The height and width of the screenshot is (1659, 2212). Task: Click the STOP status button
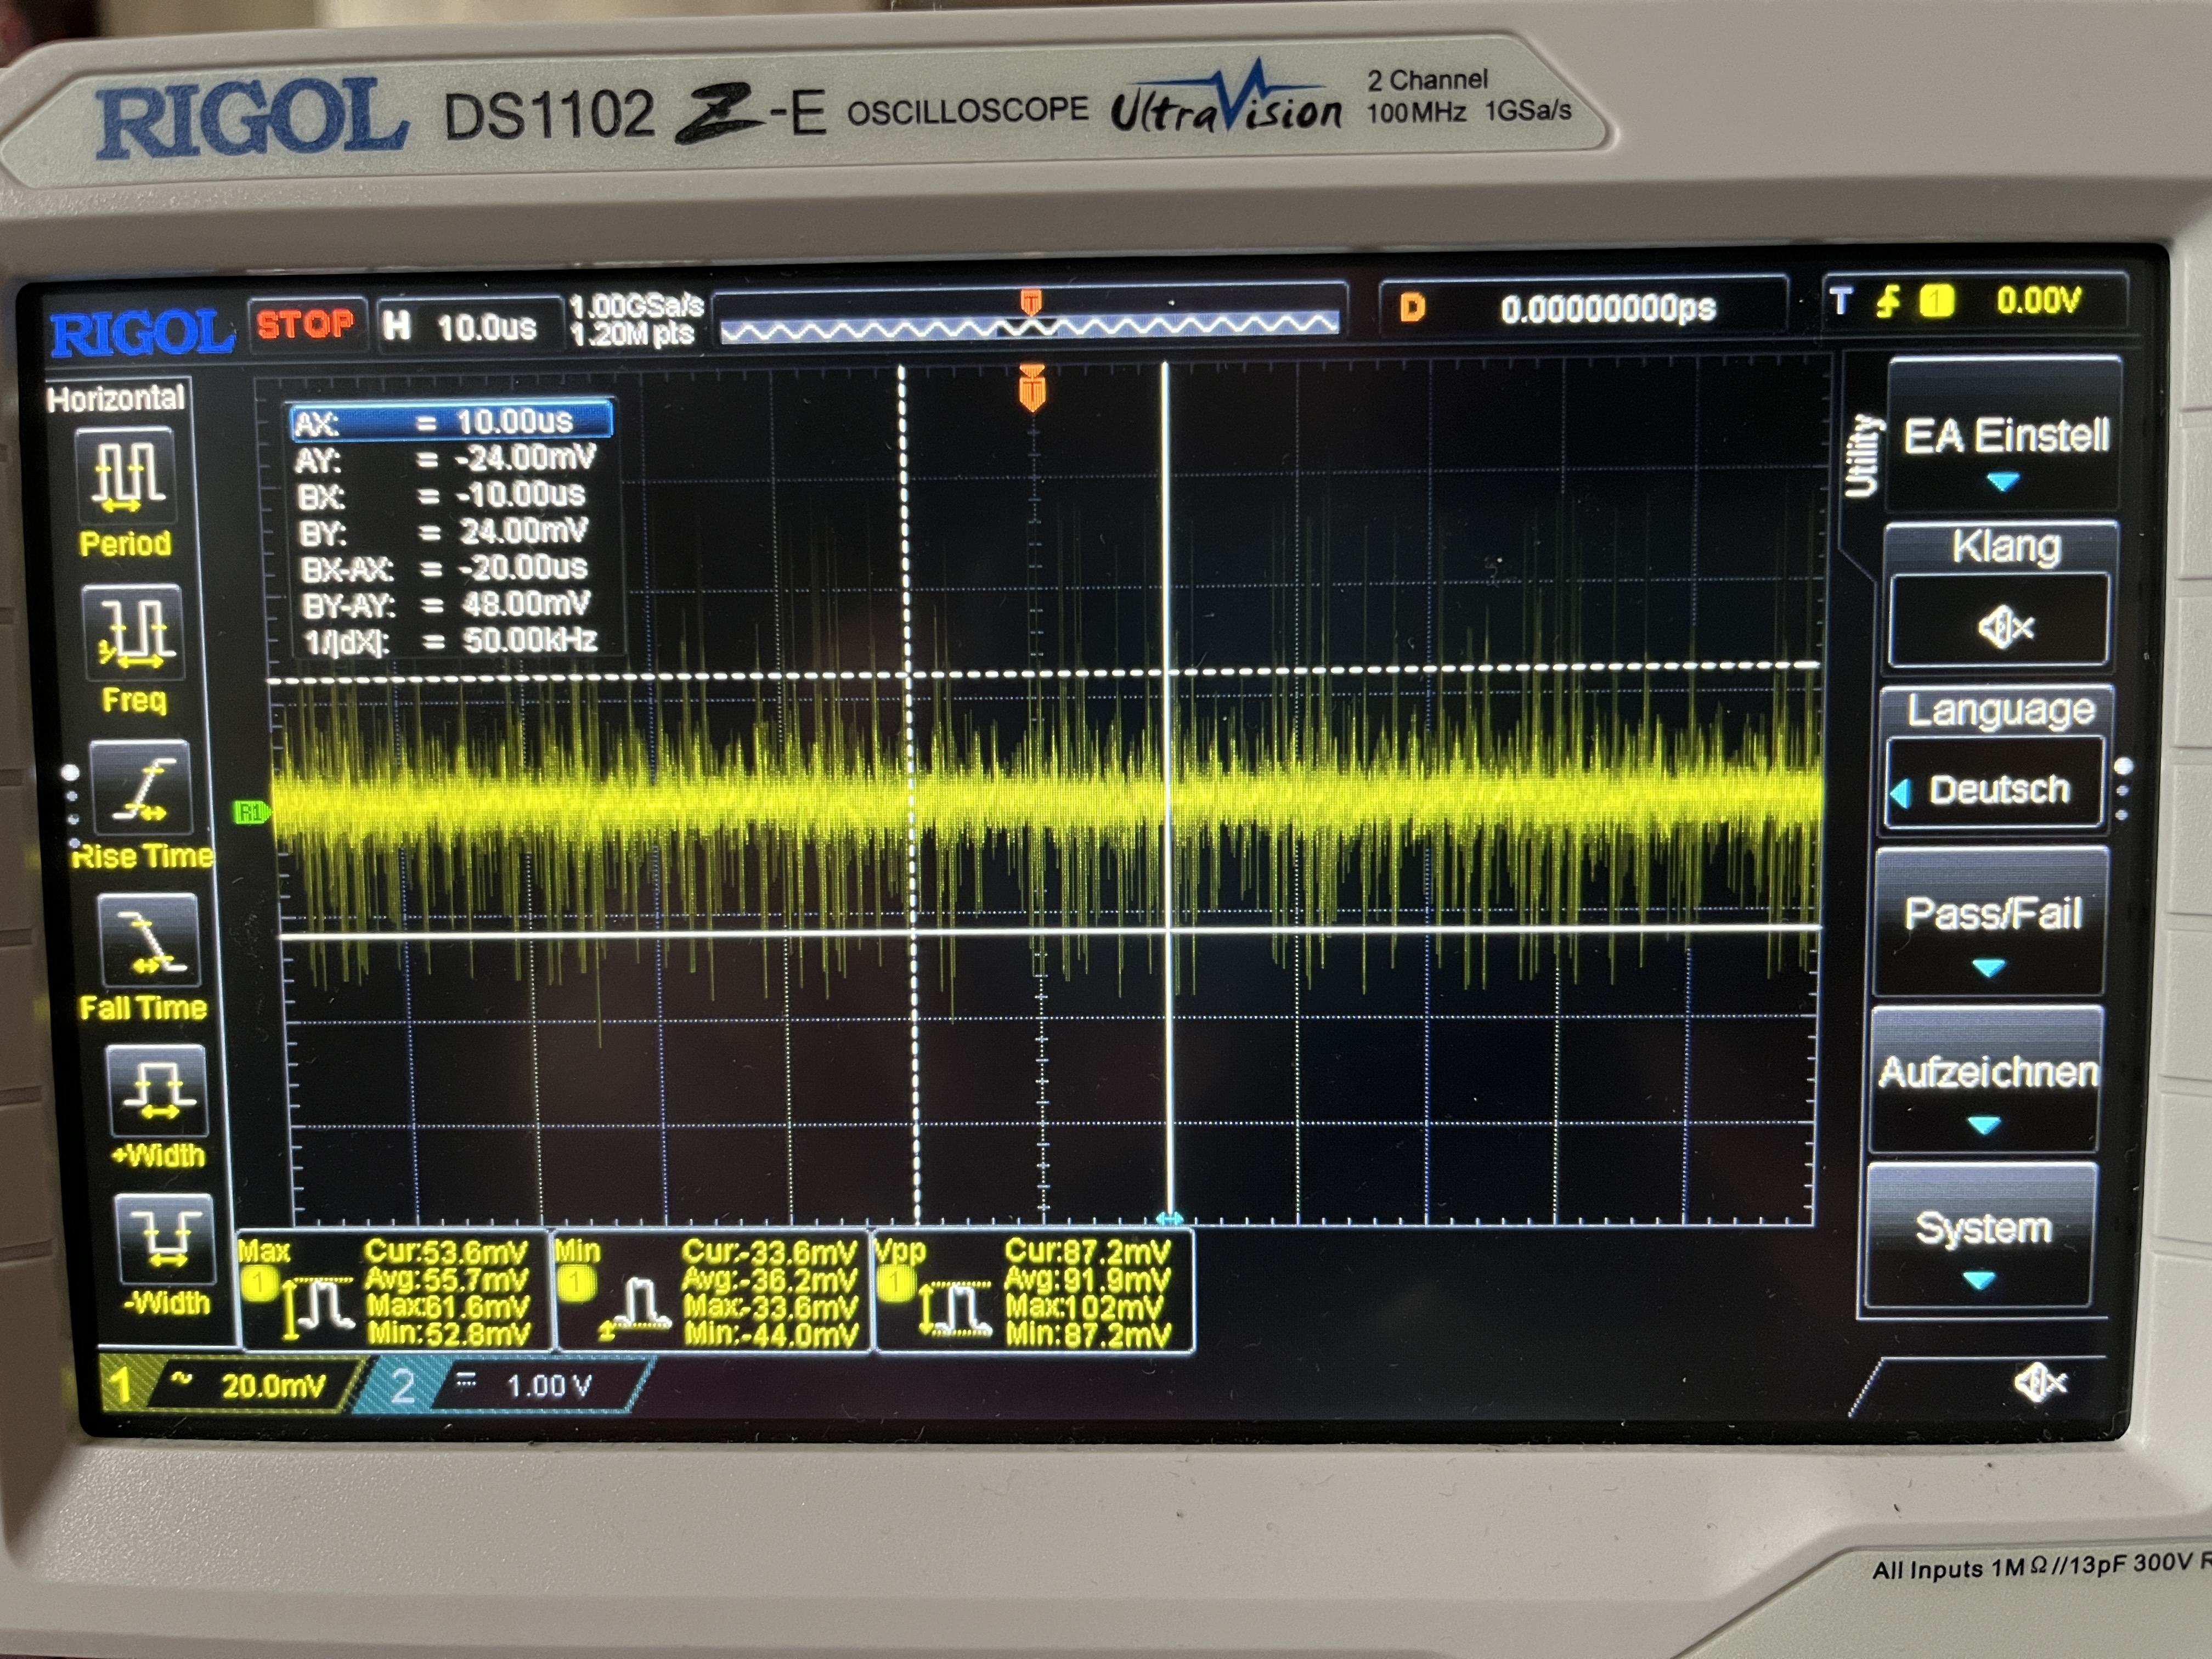pyautogui.click(x=305, y=324)
